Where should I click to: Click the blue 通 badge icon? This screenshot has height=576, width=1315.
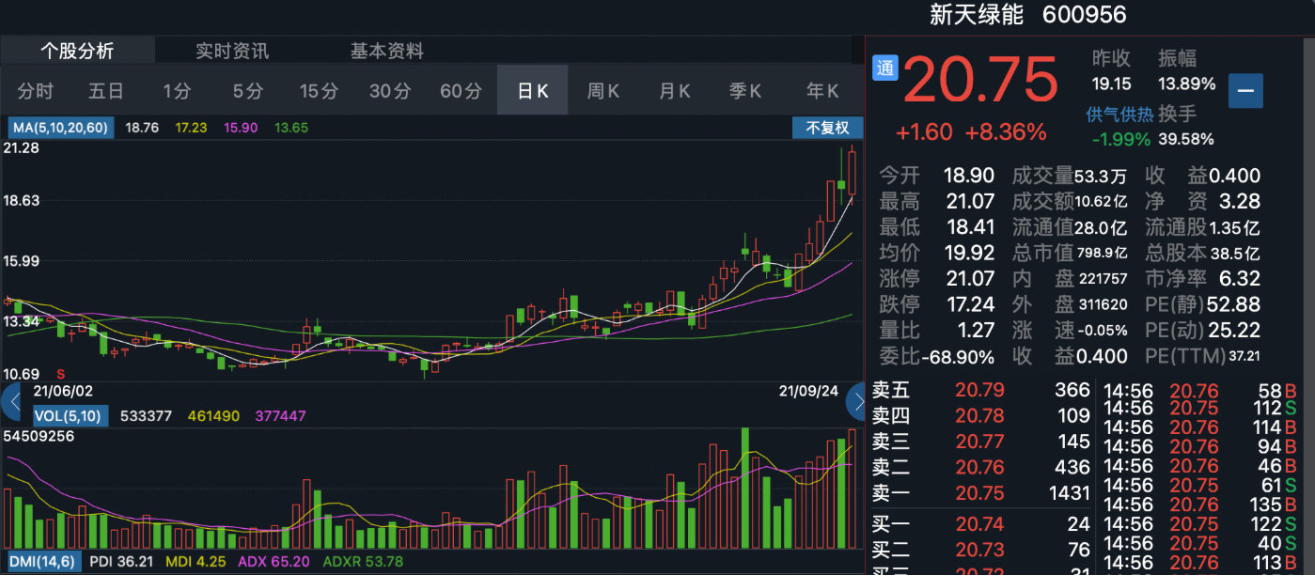885,68
